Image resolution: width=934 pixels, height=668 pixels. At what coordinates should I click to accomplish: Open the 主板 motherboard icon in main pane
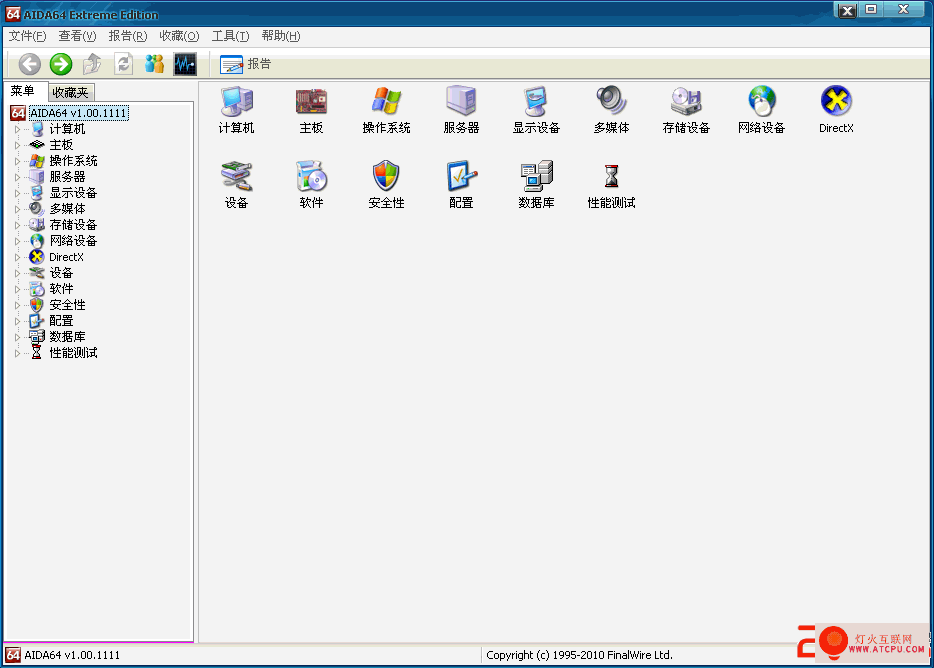[312, 110]
